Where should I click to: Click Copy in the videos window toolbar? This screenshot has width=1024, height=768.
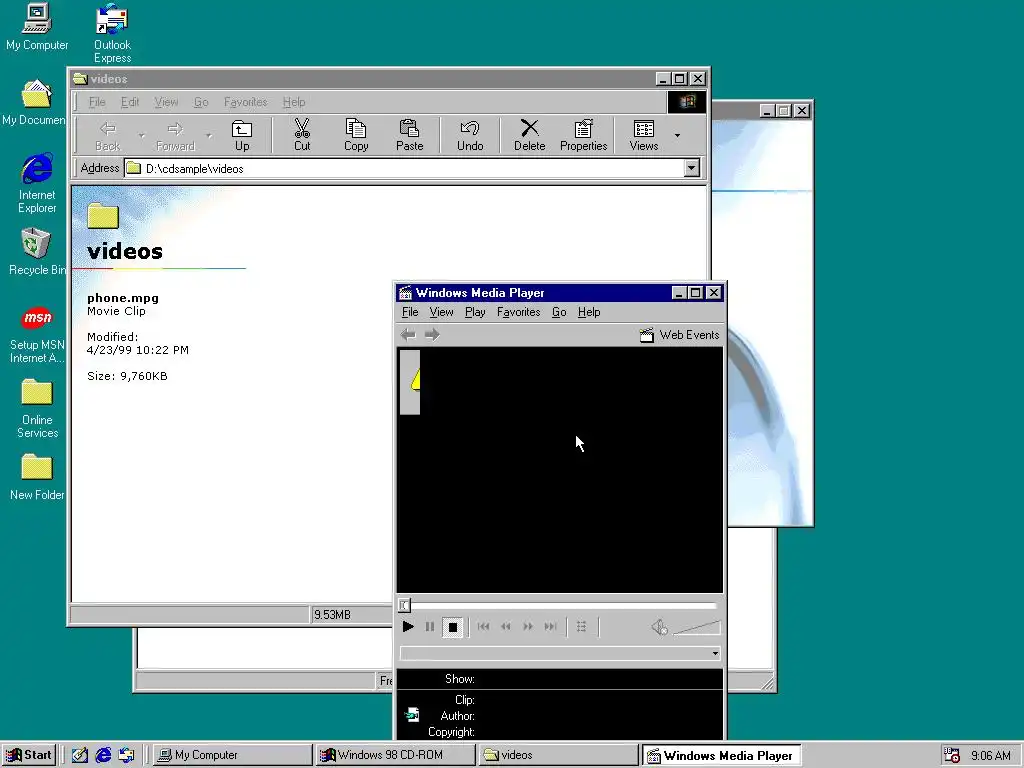pyautogui.click(x=357, y=135)
